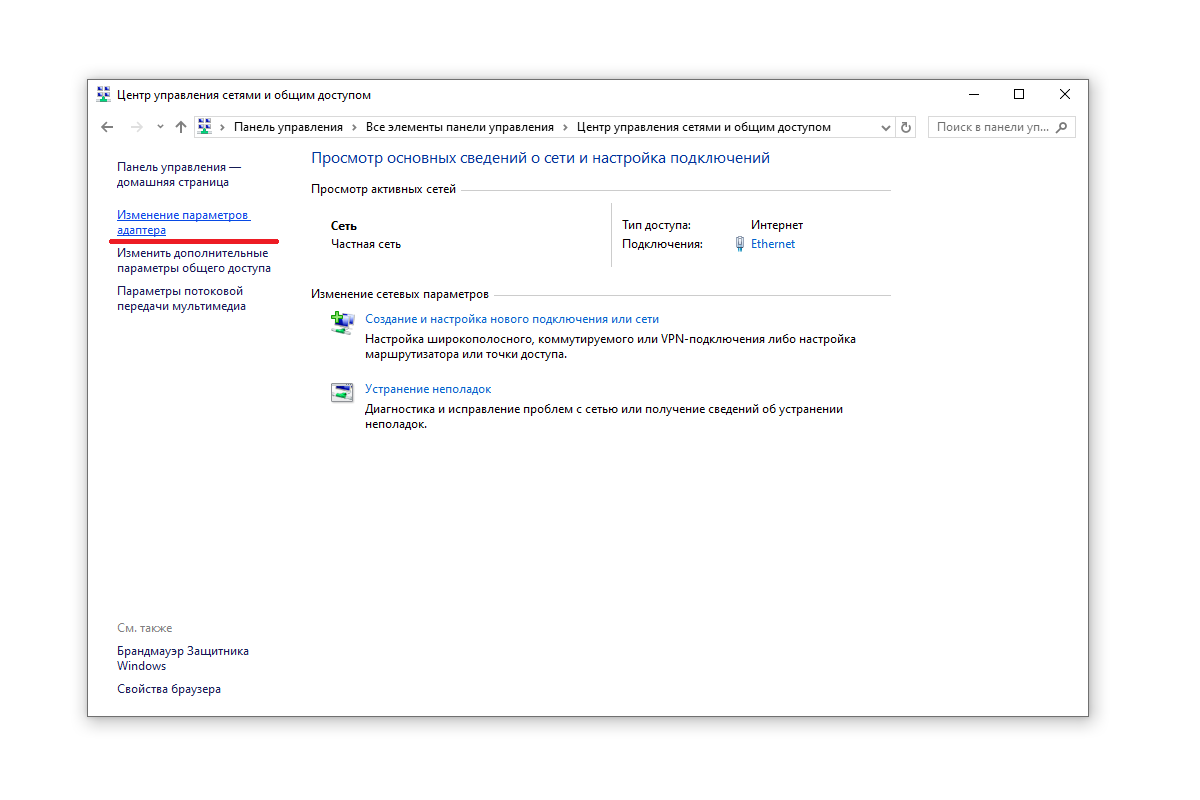
Task: Open 'Брандмауэр Защитника Windows' link
Action: pyautogui.click(x=183, y=658)
